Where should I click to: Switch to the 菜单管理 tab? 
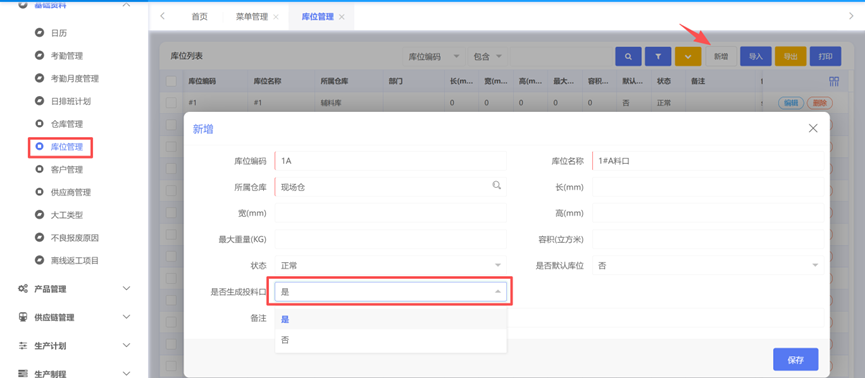click(252, 17)
